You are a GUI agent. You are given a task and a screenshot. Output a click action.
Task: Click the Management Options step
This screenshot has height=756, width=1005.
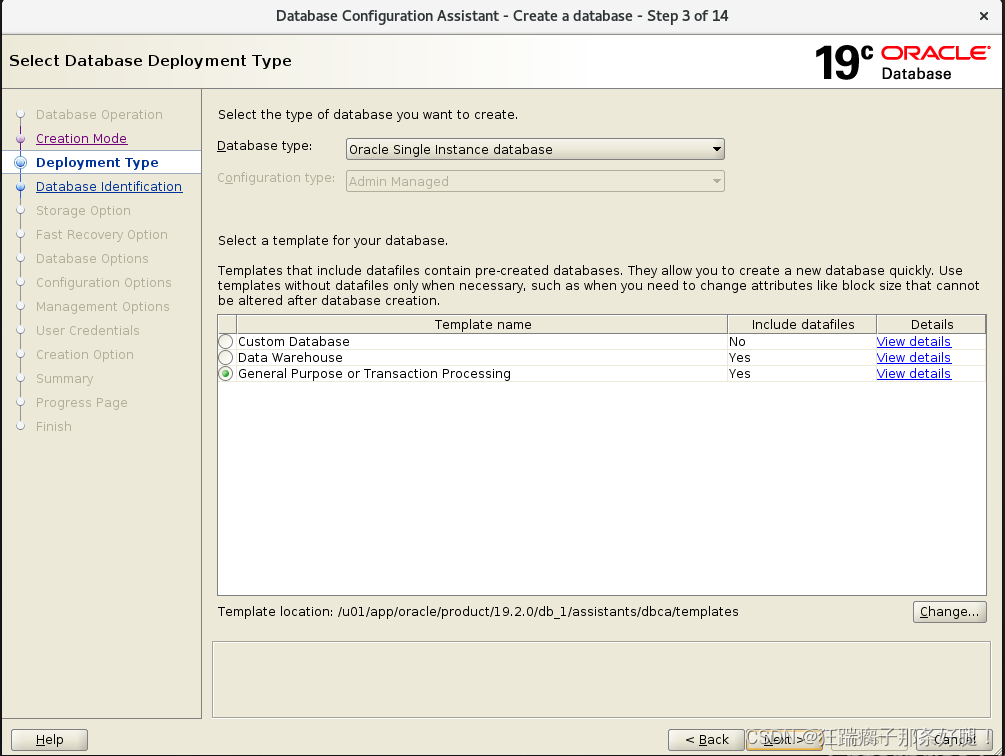coord(103,307)
